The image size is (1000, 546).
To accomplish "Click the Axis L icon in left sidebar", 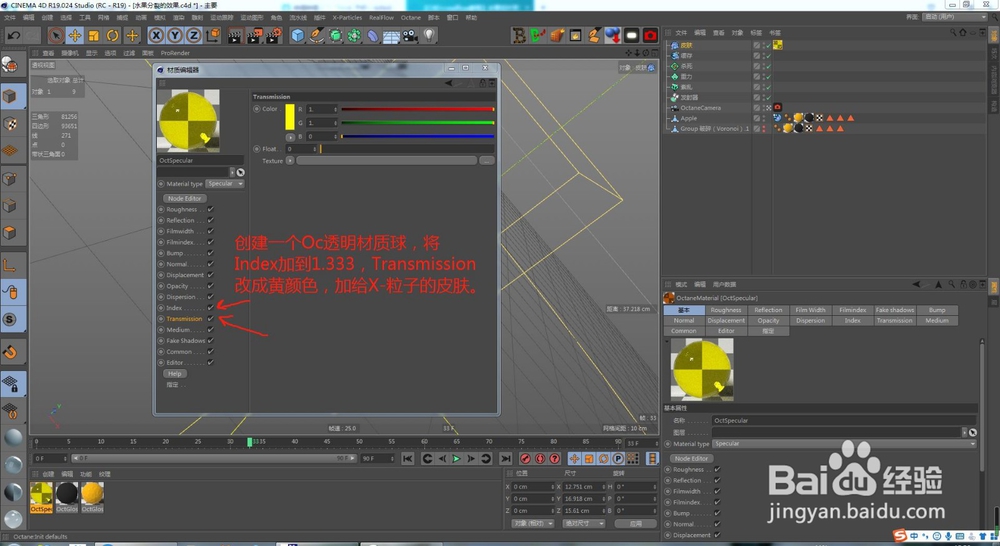I will click(x=10, y=265).
